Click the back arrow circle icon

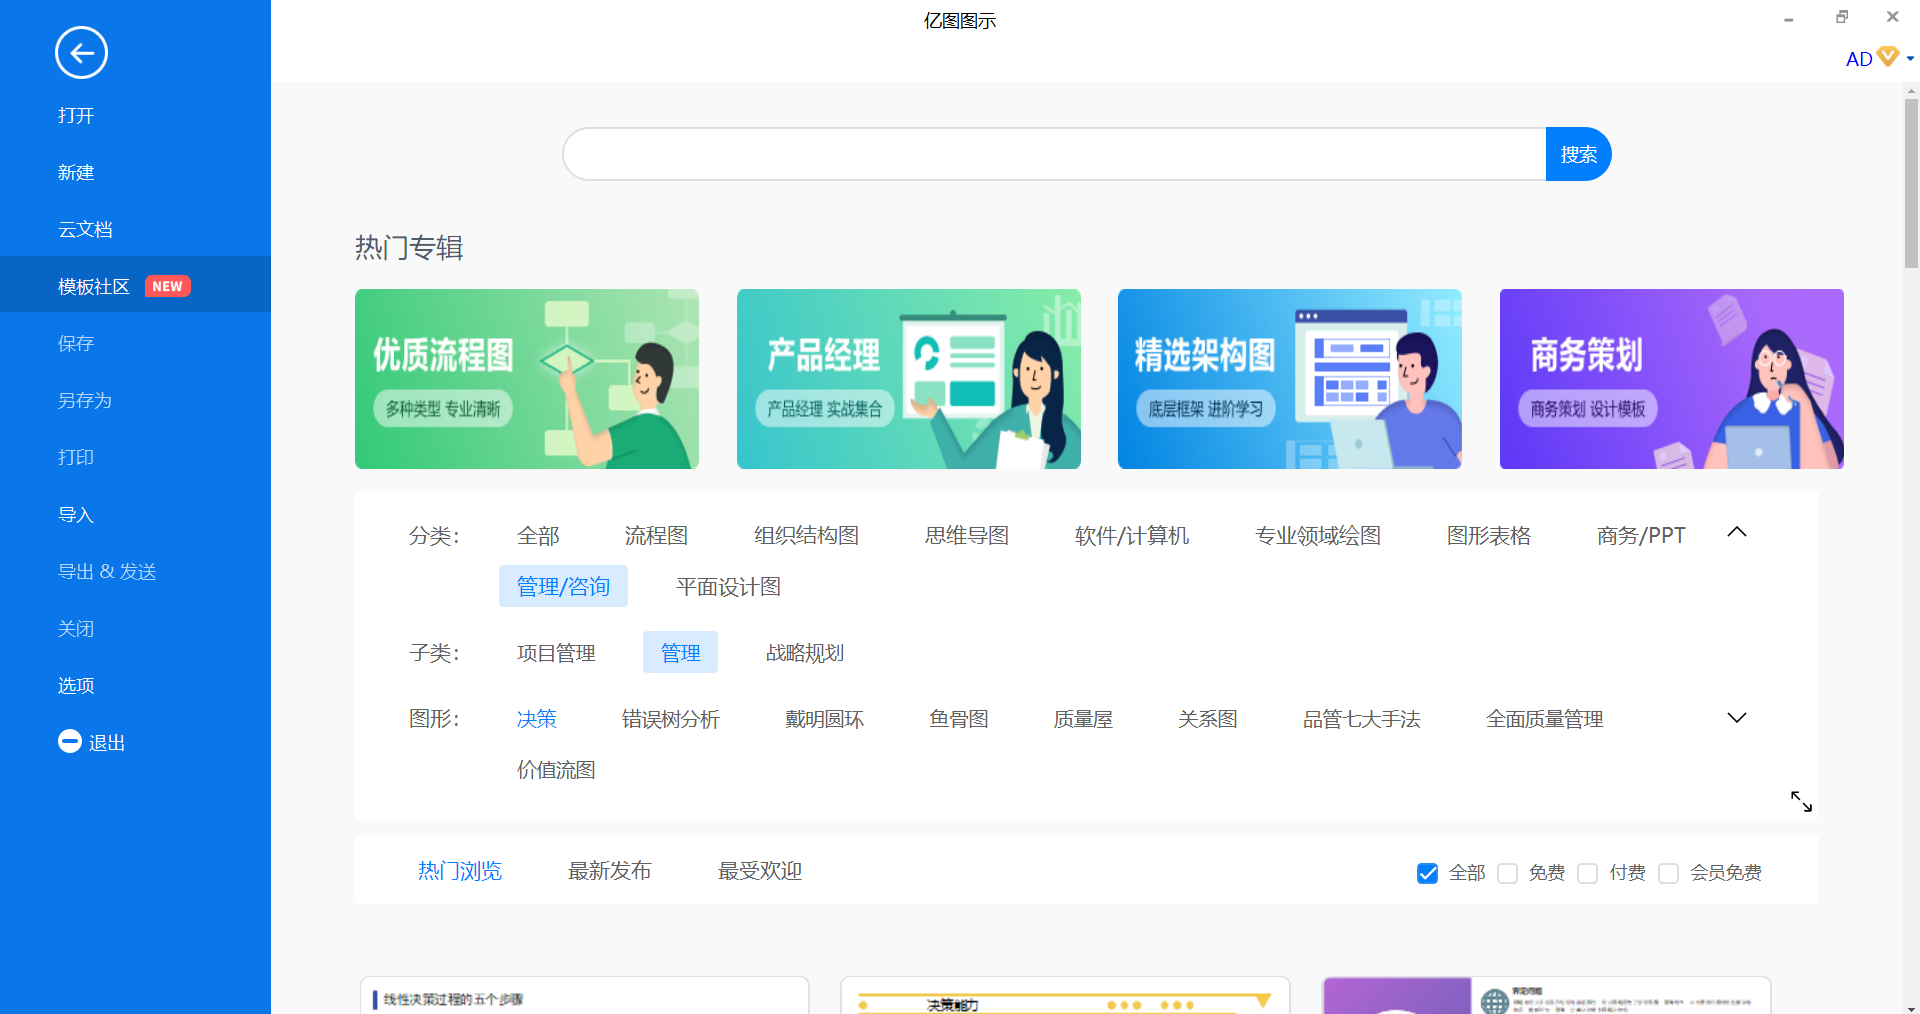[x=81, y=53]
